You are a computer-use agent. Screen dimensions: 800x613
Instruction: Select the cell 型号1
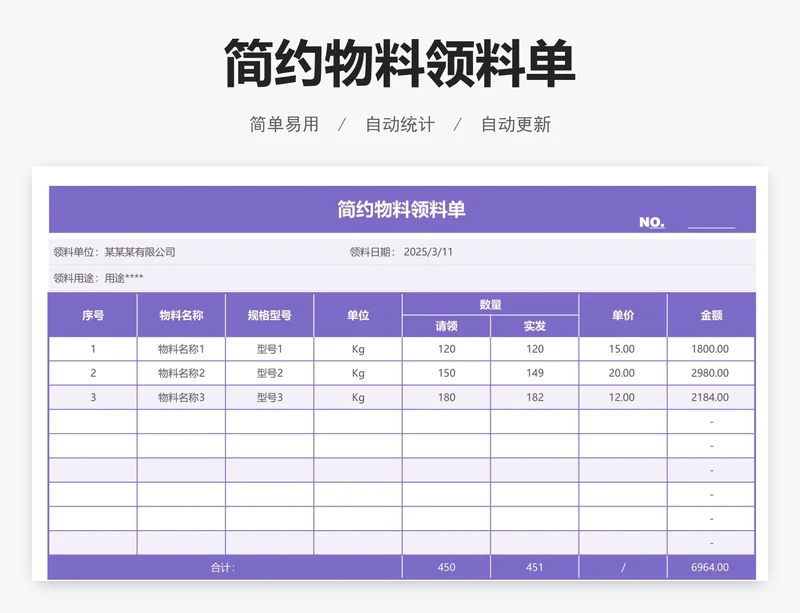click(x=269, y=349)
